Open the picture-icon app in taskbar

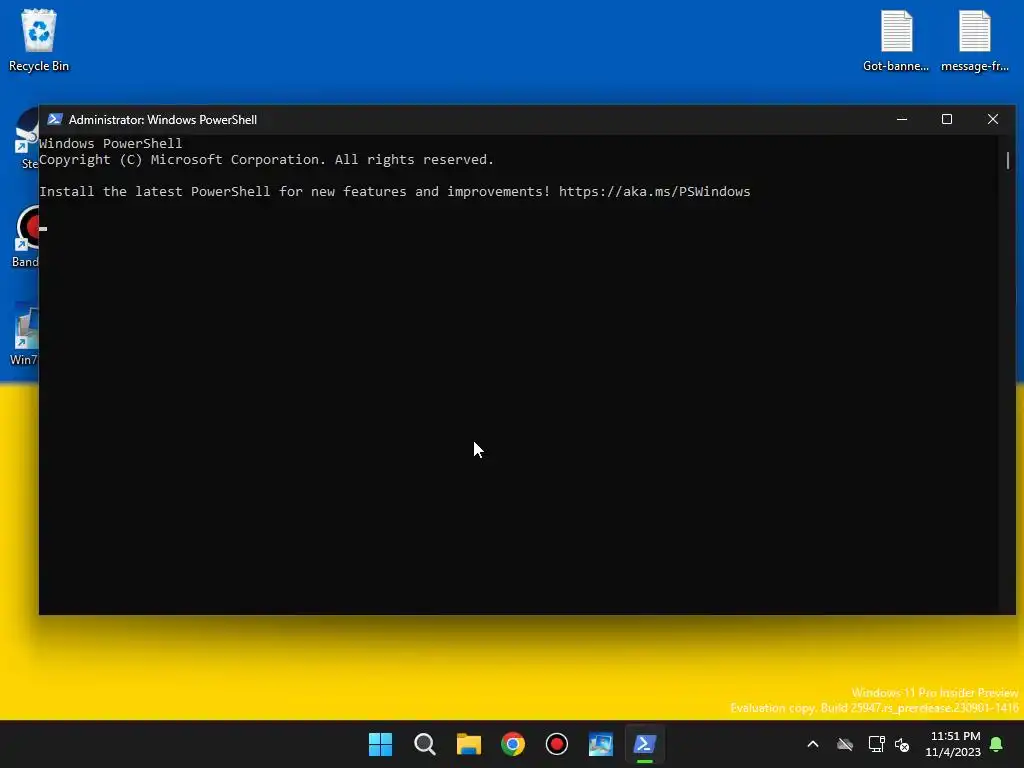(x=601, y=744)
